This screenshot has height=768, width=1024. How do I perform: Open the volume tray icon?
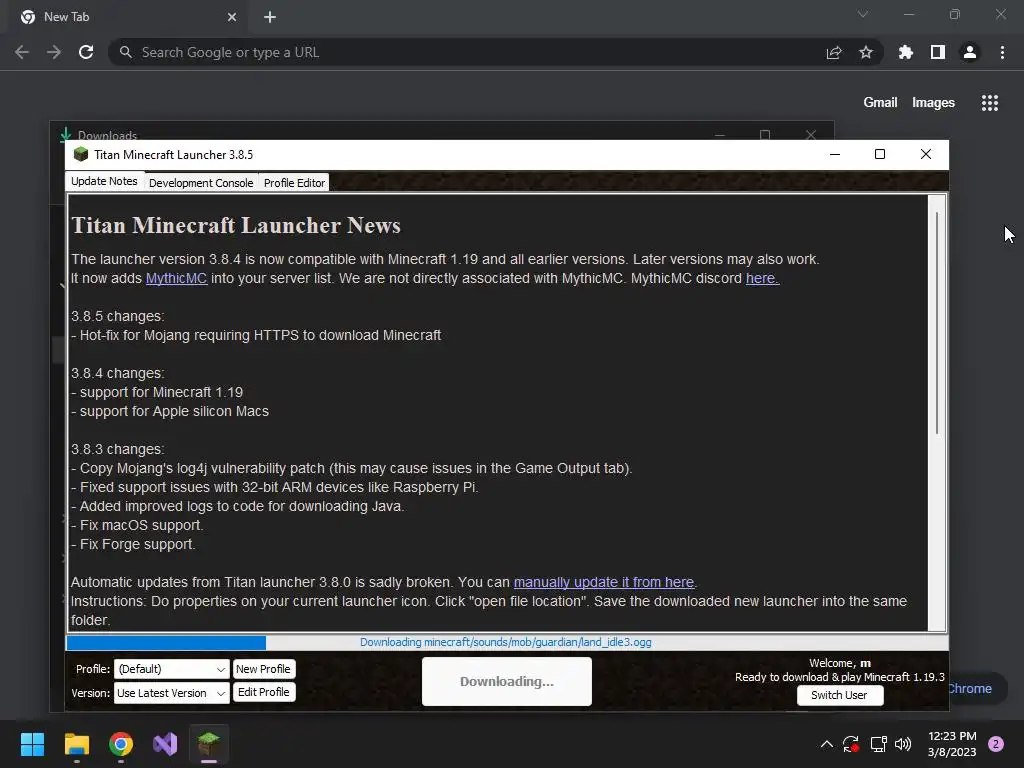tap(903, 744)
